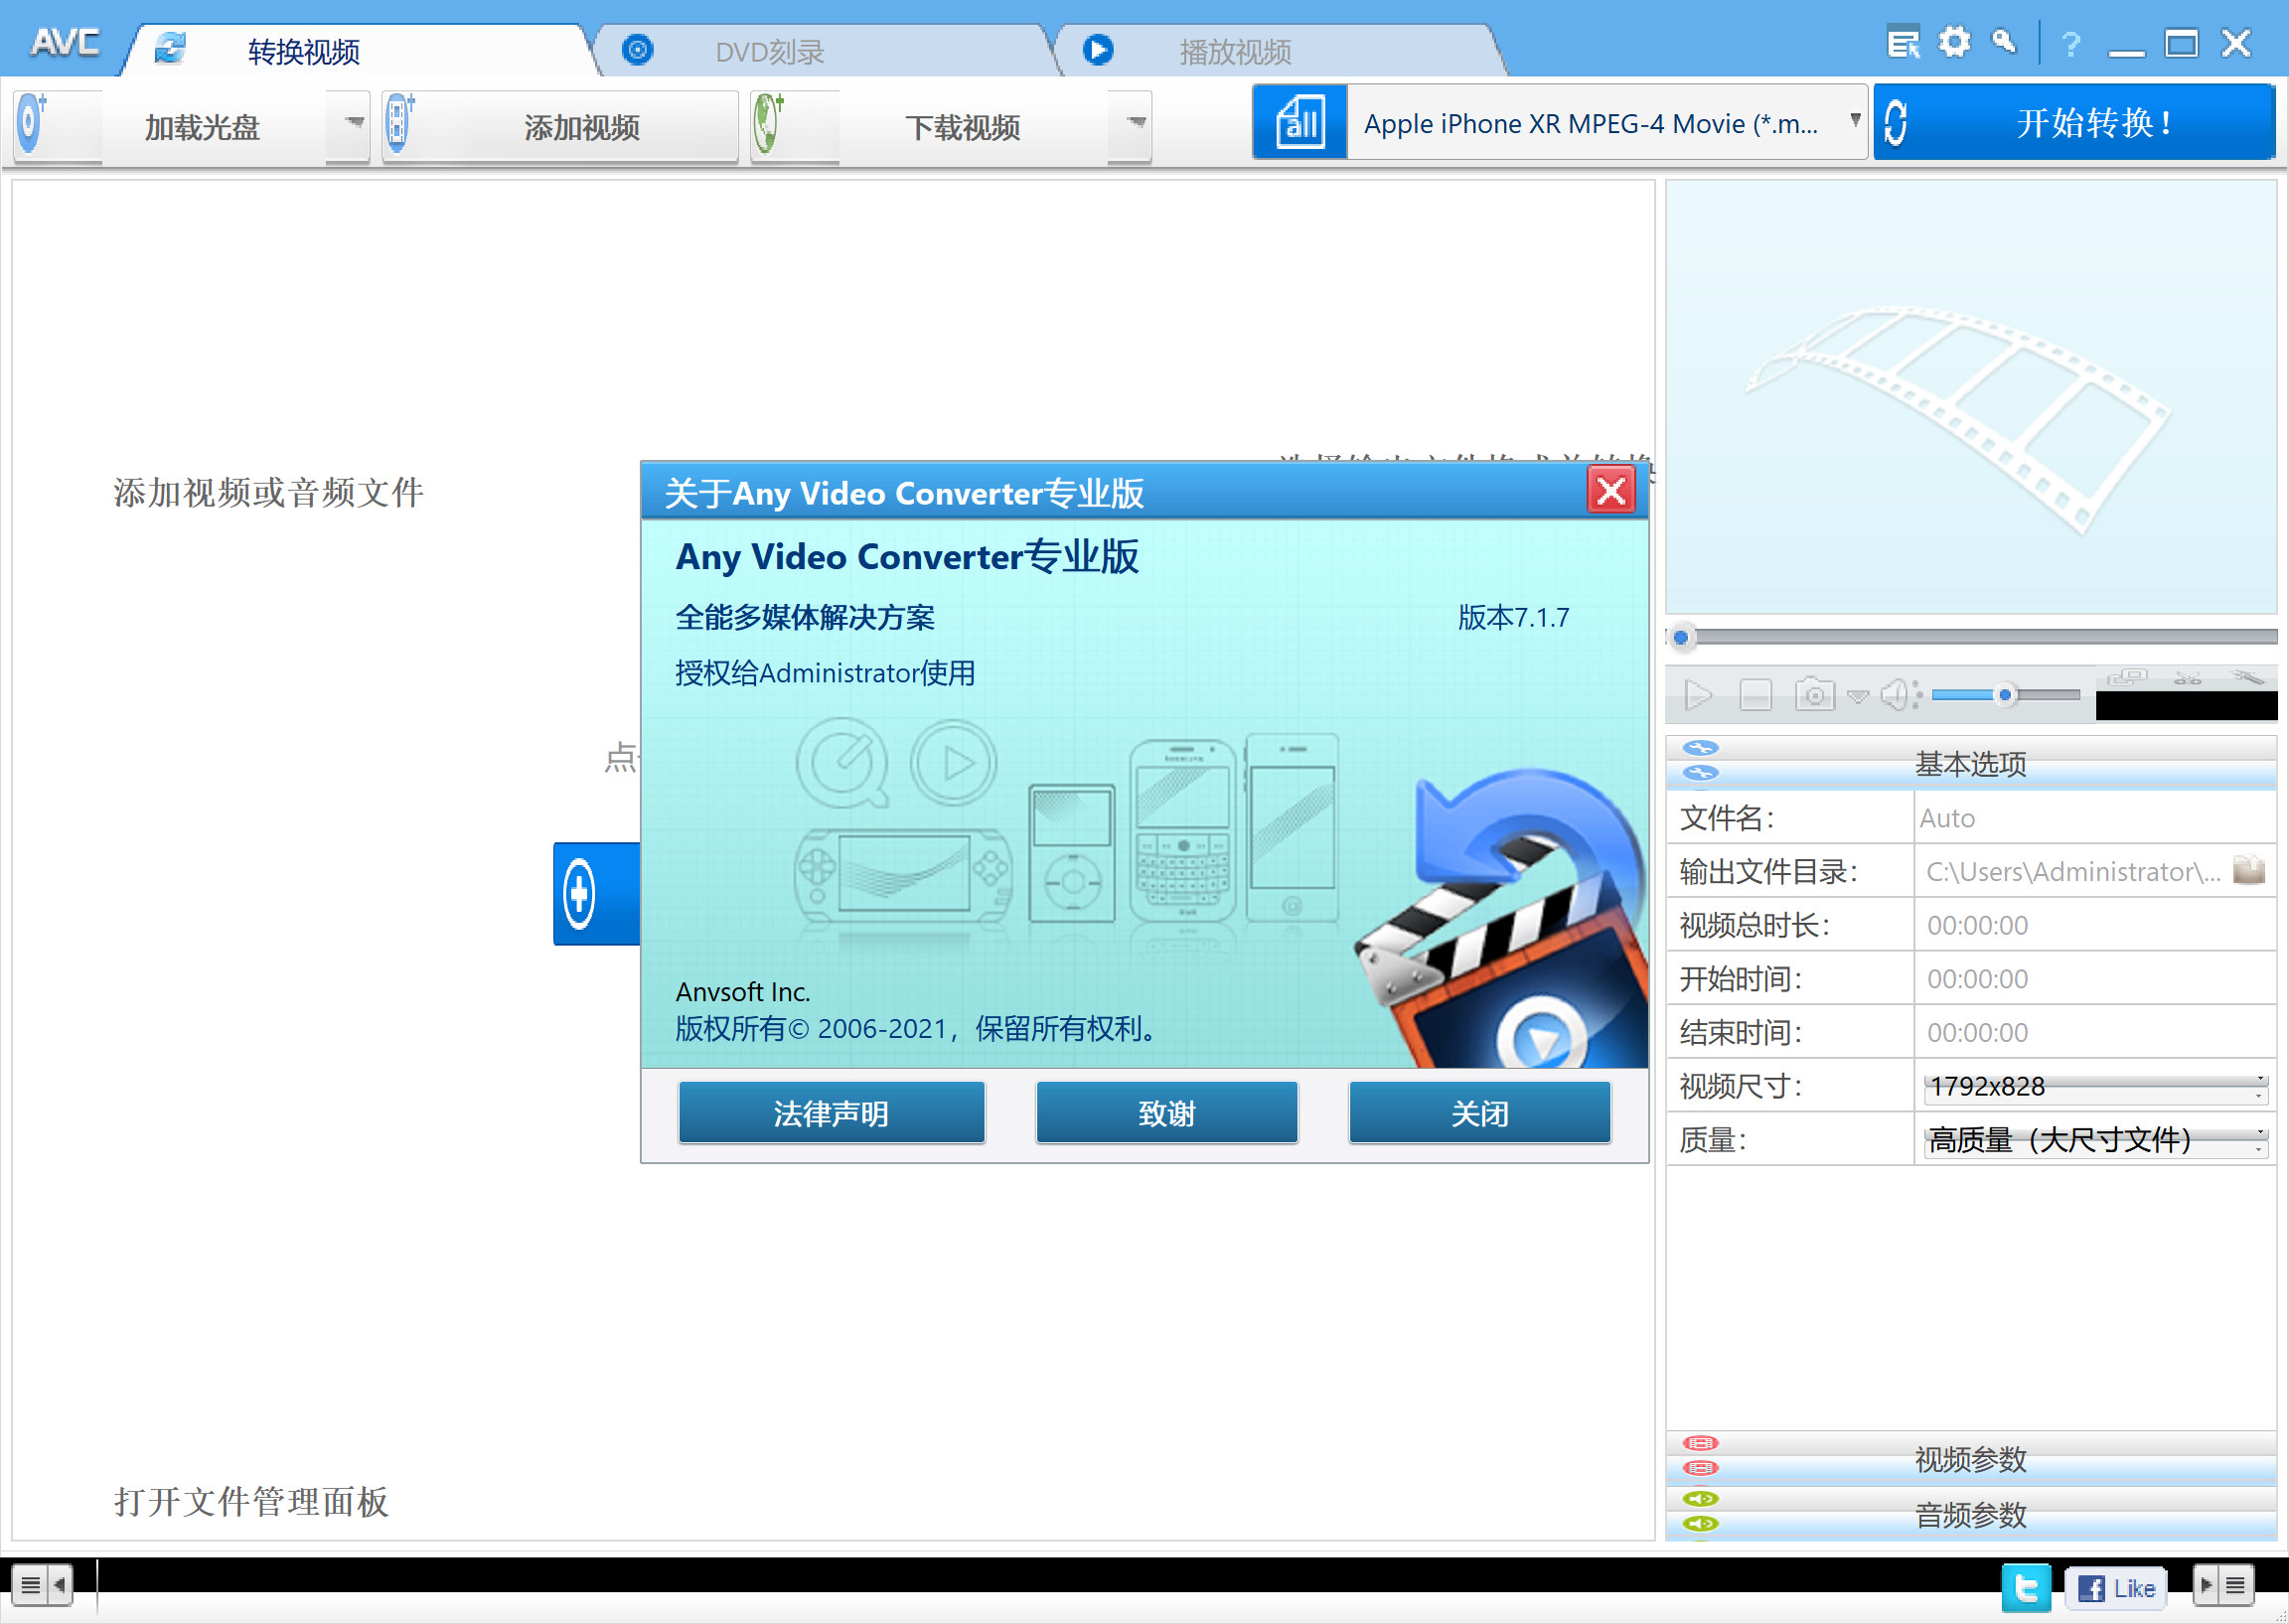This screenshot has height=1624, width=2289.
Task: Click the 添加视频 add video button
Action: coord(560,127)
